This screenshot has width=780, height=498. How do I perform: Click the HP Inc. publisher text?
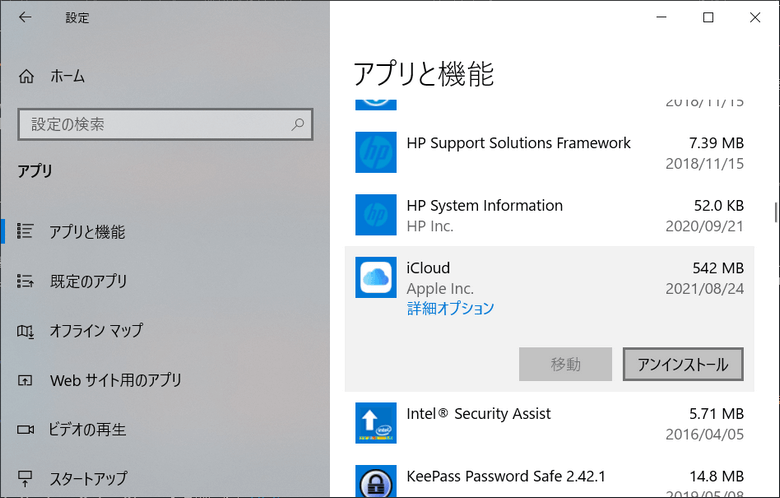tap(430, 226)
